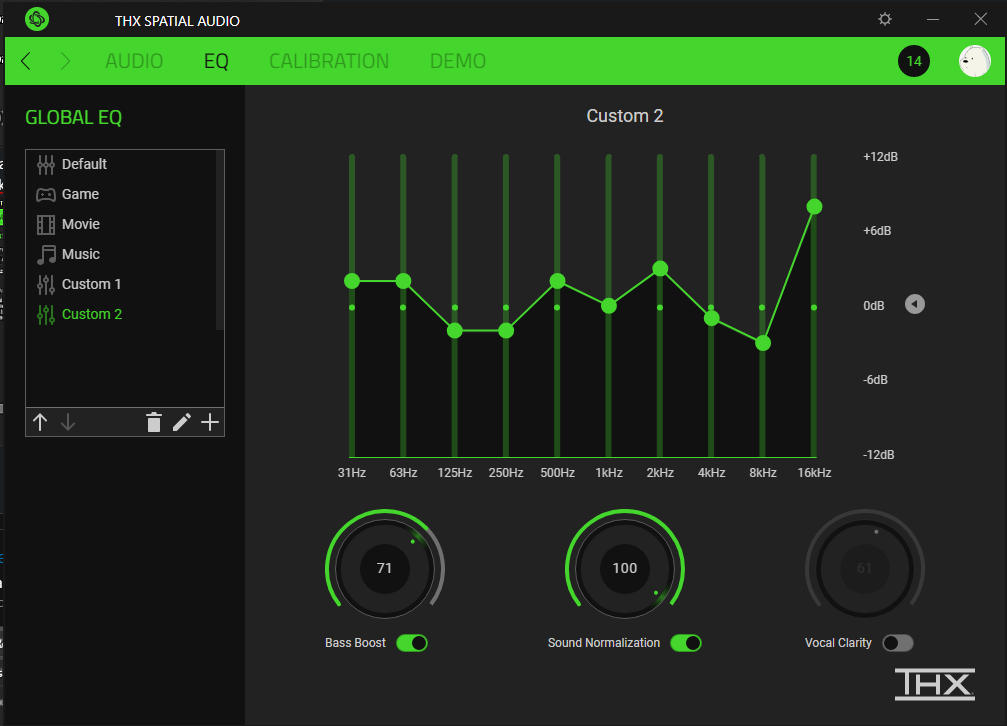Click the 31Hz band slider handle
The image size is (1007, 726).
pyautogui.click(x=352, y=281)
